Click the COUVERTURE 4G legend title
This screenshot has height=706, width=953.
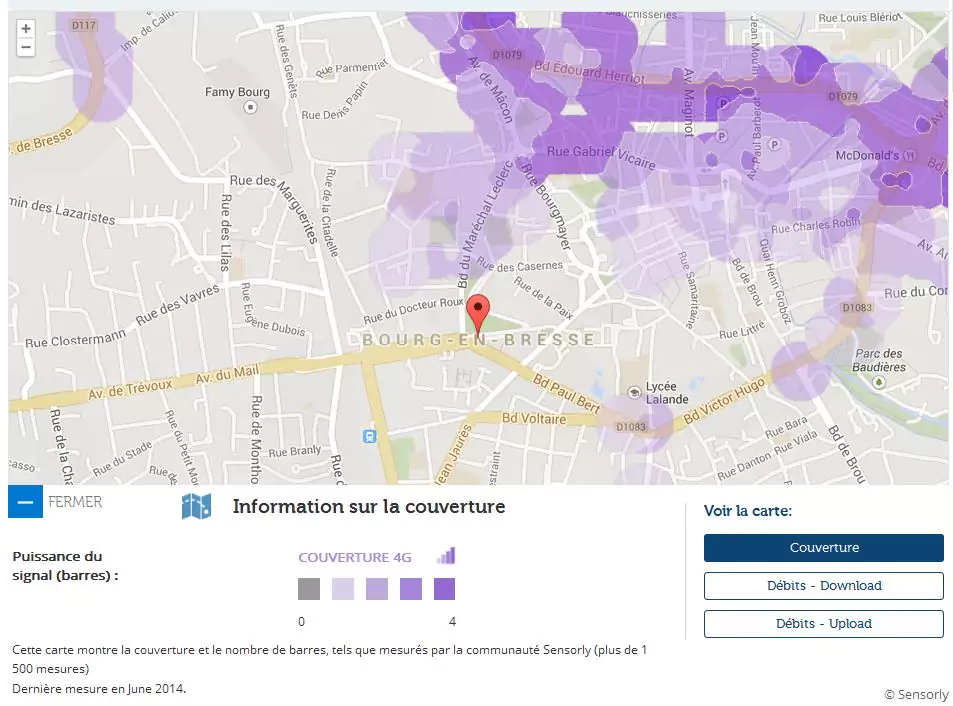355,558
